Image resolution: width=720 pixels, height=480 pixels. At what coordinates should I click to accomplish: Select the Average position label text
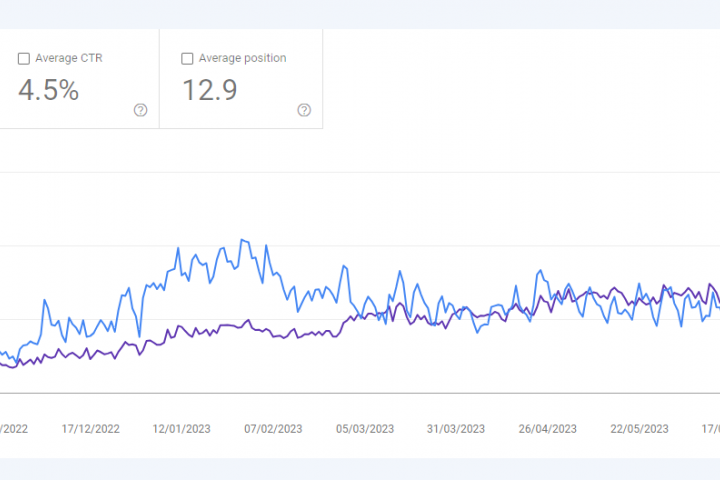[x=242, y=58]
